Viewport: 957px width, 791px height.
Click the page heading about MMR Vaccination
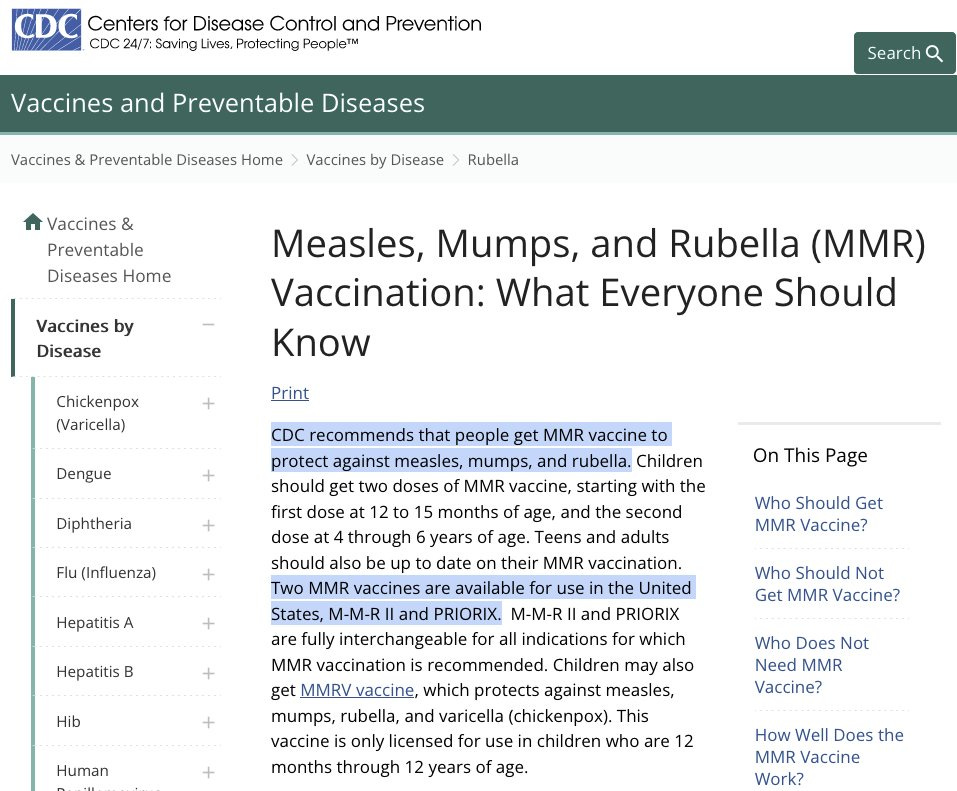[598, 293]
